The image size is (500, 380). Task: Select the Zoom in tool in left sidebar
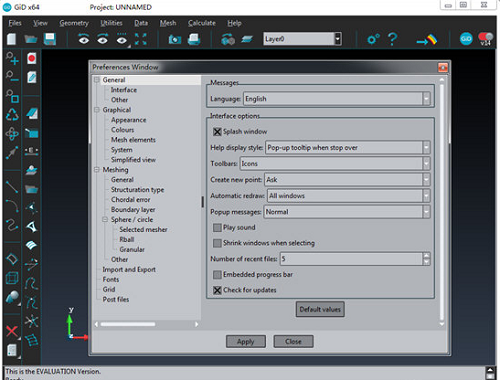click(x=12, y=58)
